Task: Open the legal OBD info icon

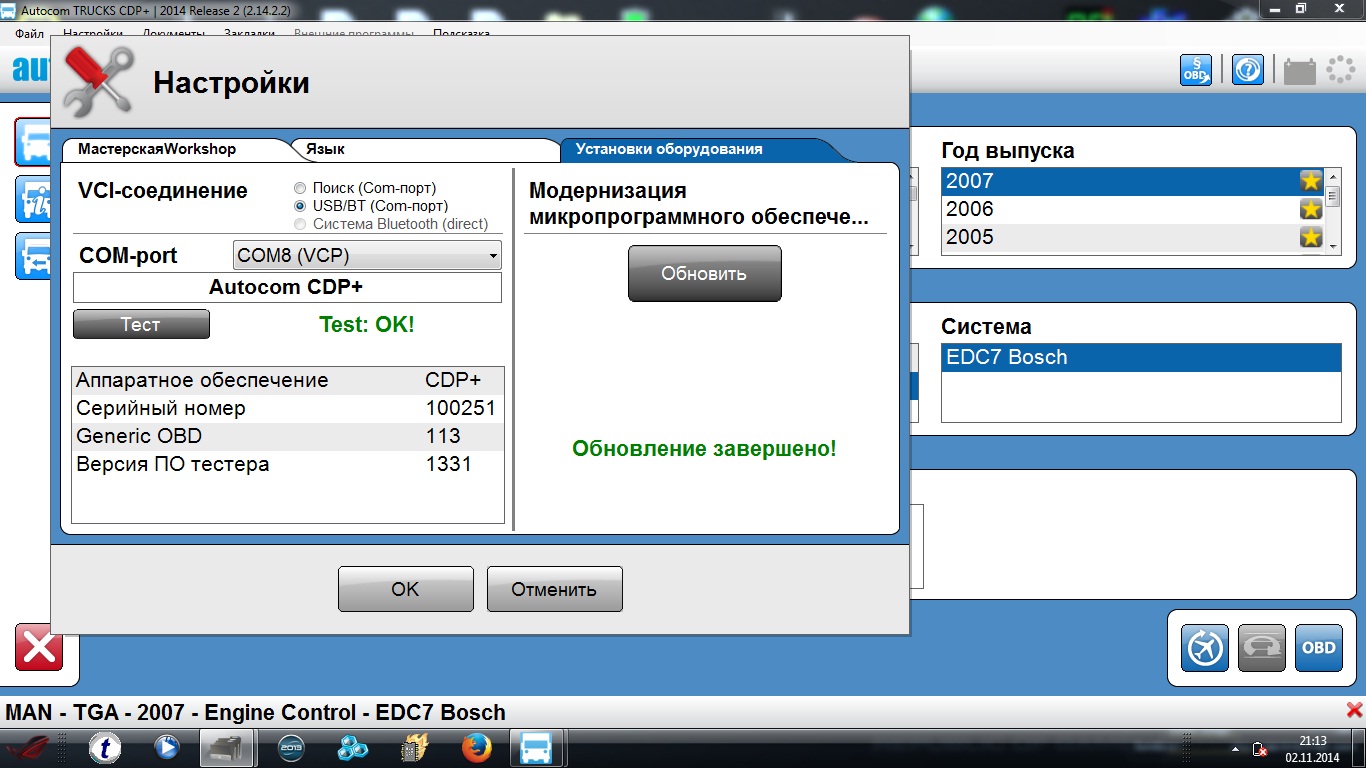Action: pos(1196,69)
